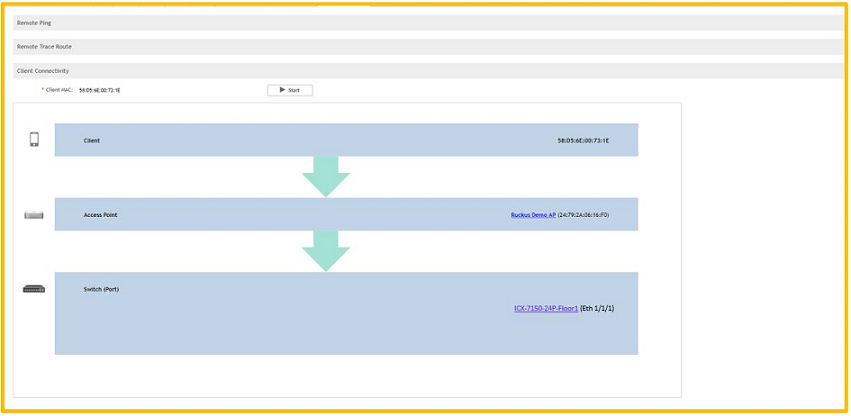This screenshot has height=416, width=851.
Task: Click the AP MAC address 24:79:2A:06:16:F0
Action: click(x=583, y=215)
